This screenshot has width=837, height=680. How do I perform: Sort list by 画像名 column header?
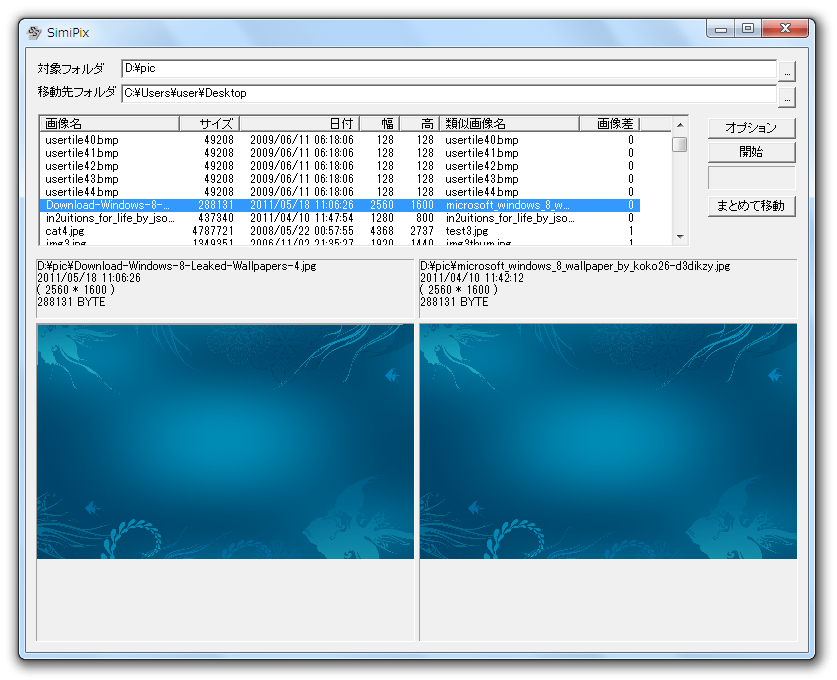coord(109,124)
